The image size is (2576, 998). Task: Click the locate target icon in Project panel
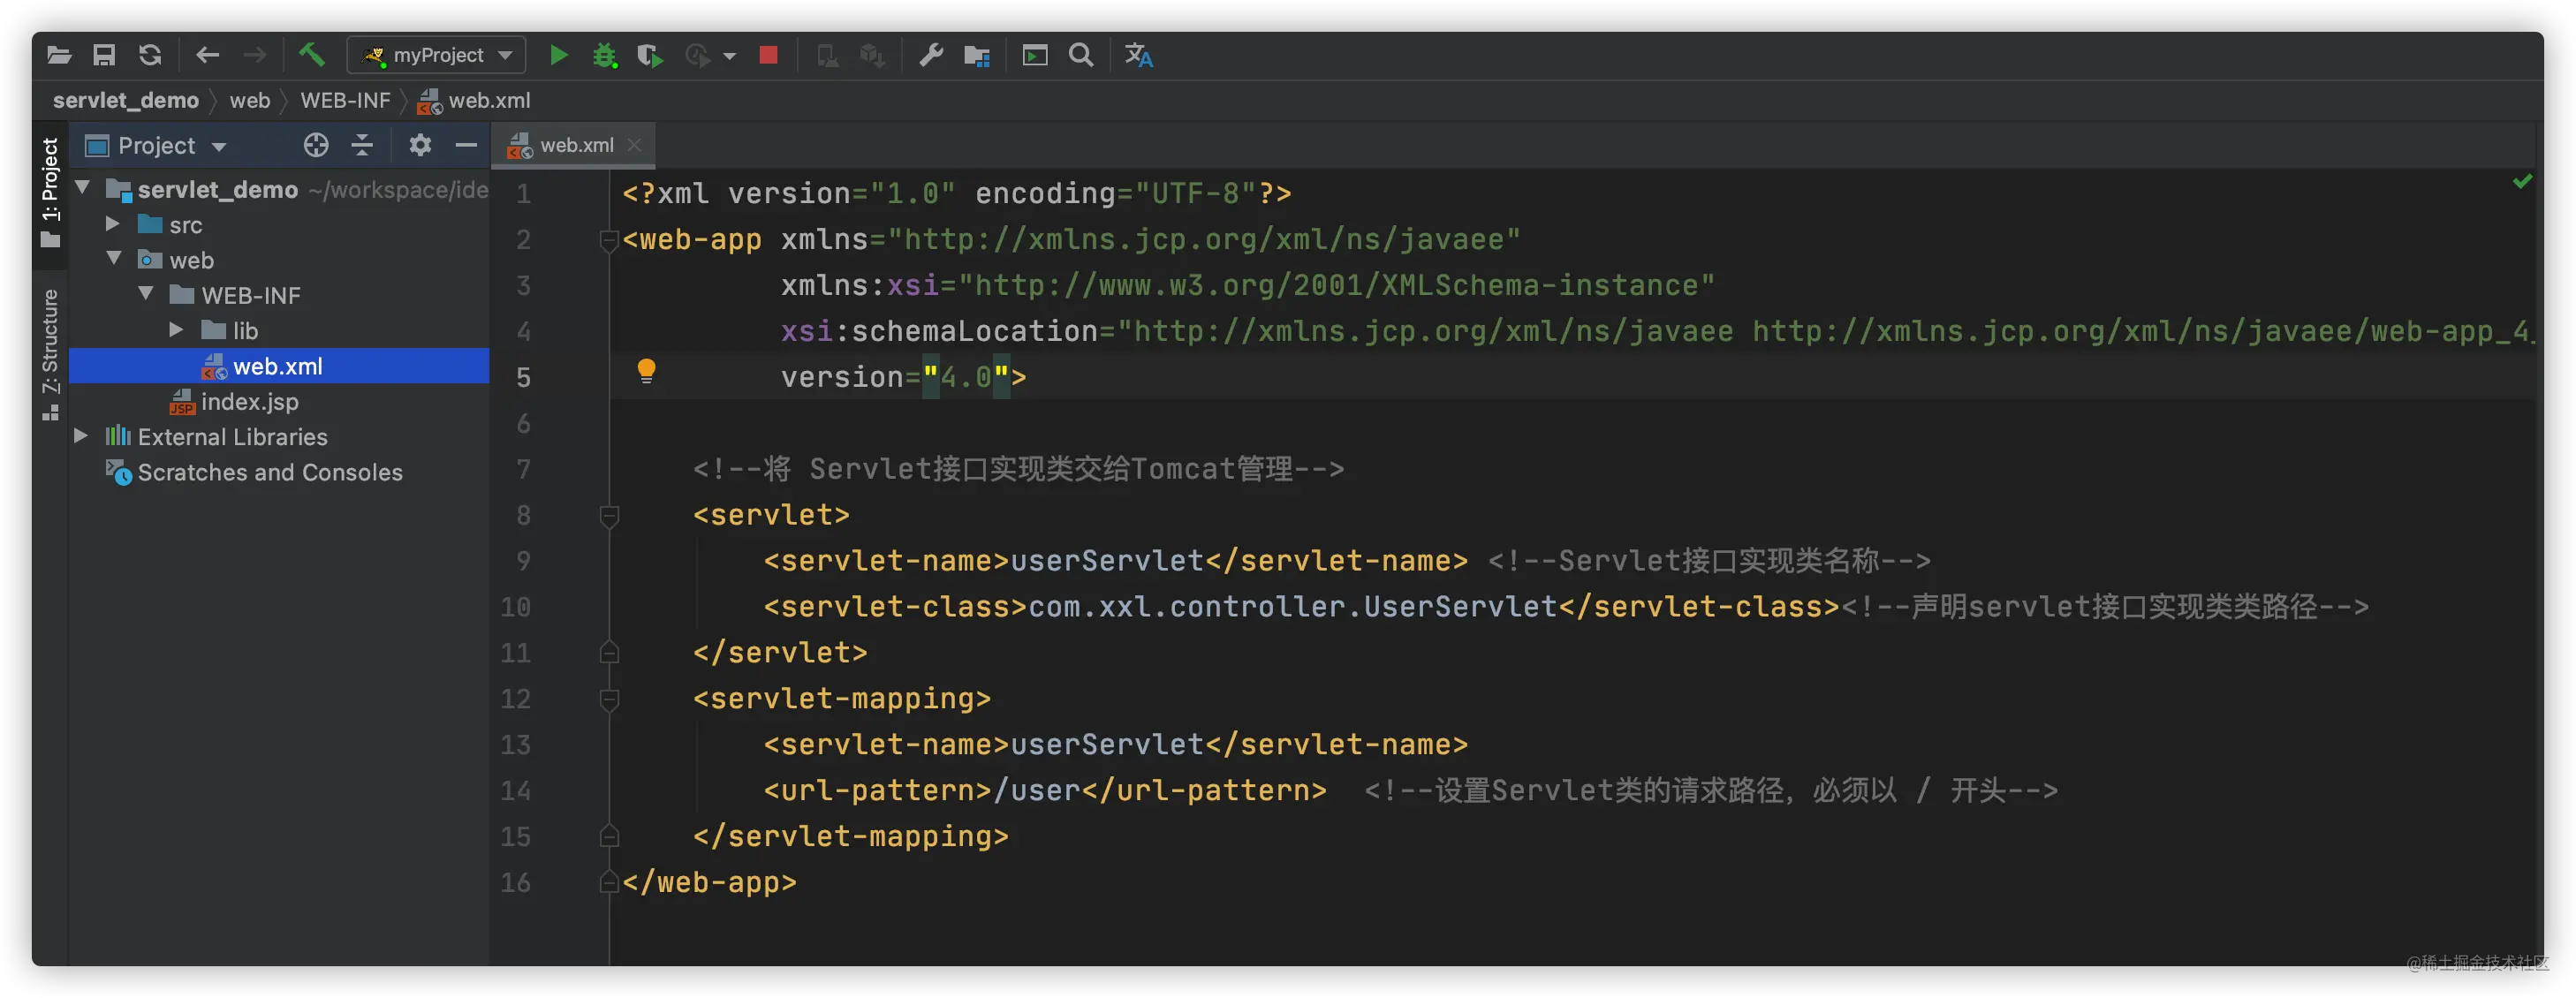pyautogui.click(x=316, y=146)
